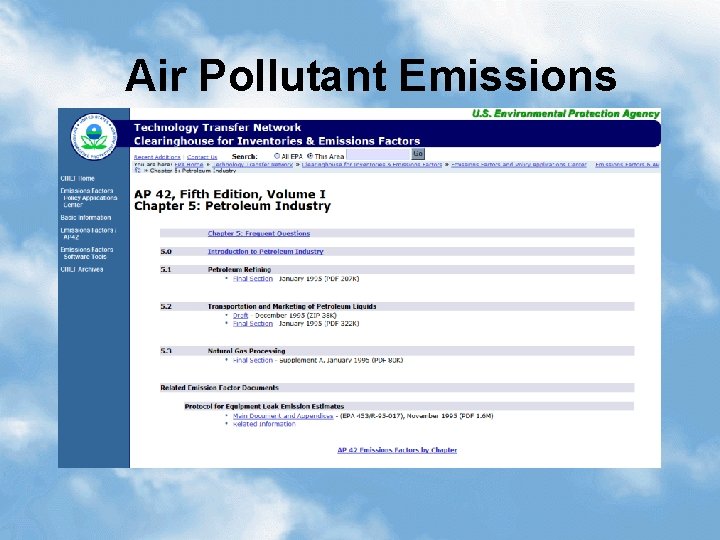
Task: Open CHIEF Home in sidebar
Action: pyautogui.click(x=78, y=179)
